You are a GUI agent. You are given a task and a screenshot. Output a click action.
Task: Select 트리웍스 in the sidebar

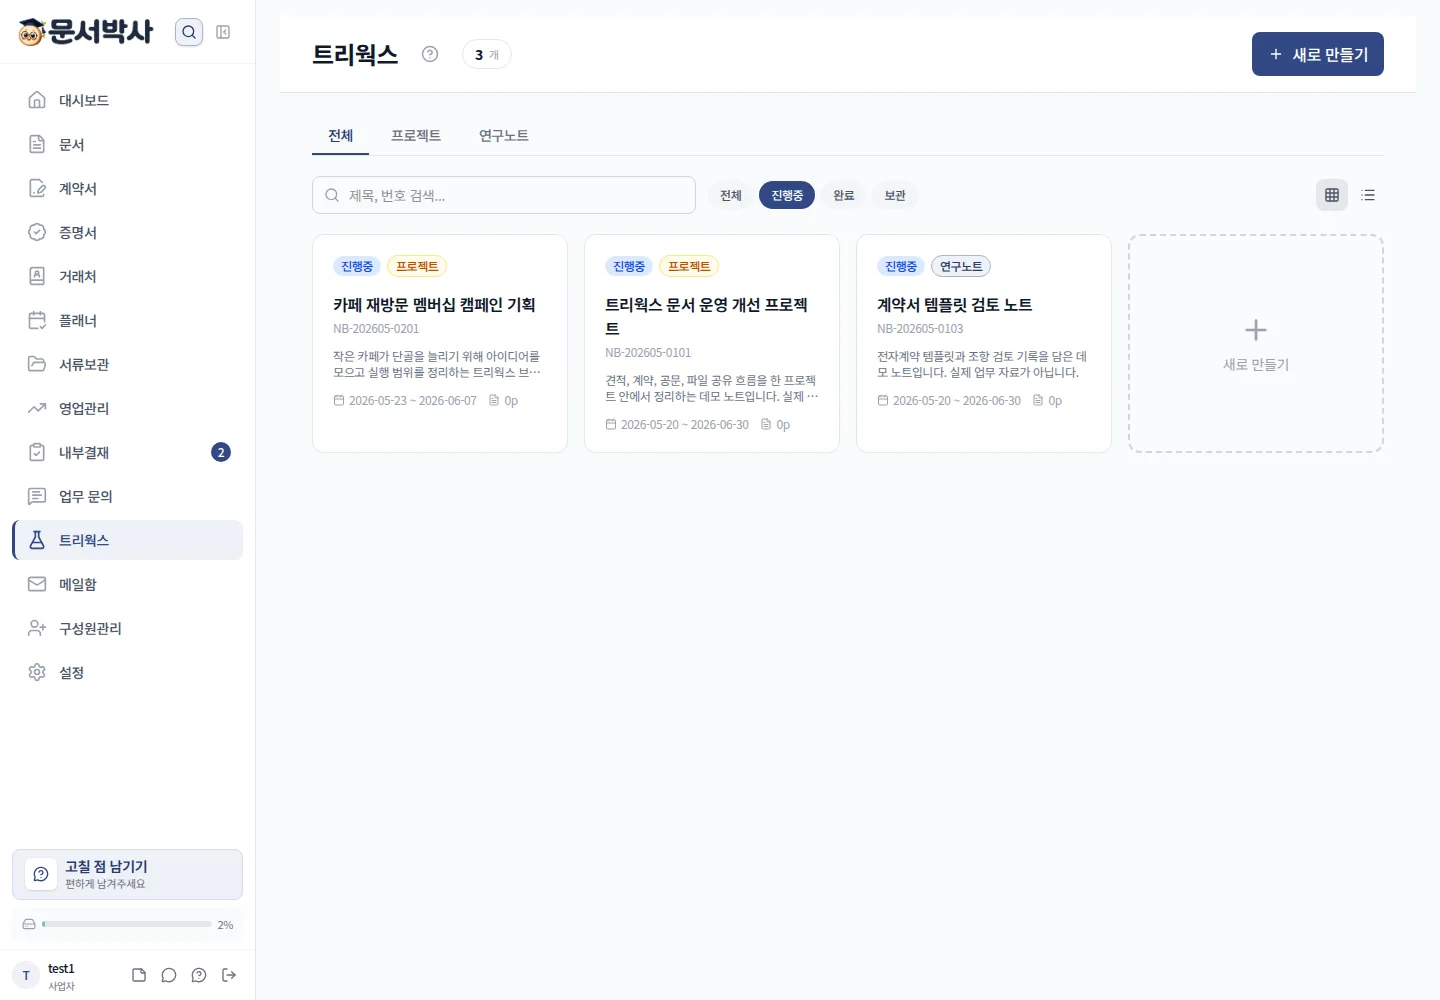pyautogui.click(x=128, y=540)
